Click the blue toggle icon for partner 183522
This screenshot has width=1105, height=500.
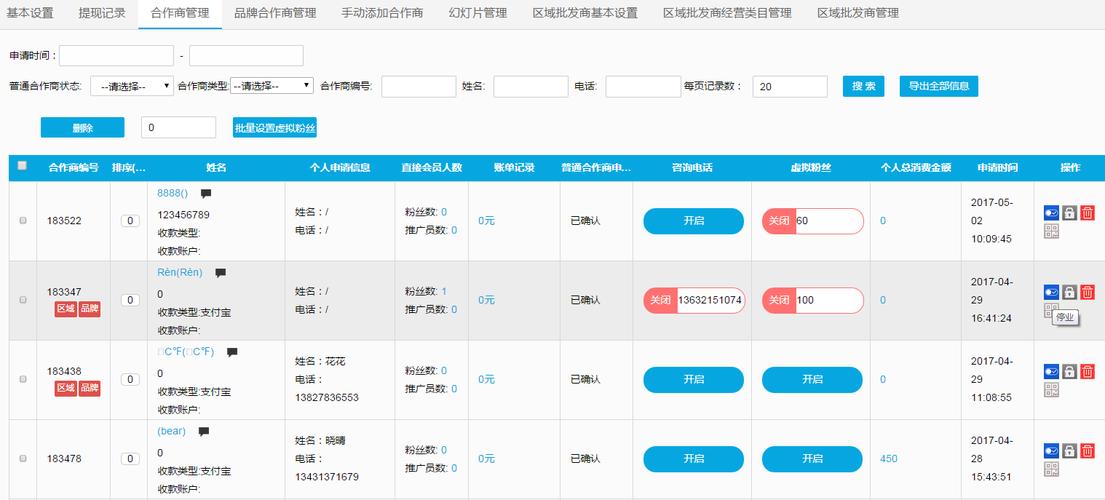point(1051,213)
